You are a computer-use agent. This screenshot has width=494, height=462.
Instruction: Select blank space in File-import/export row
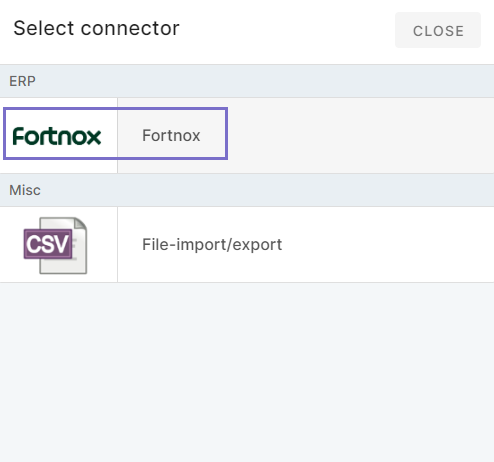point(388,244)
